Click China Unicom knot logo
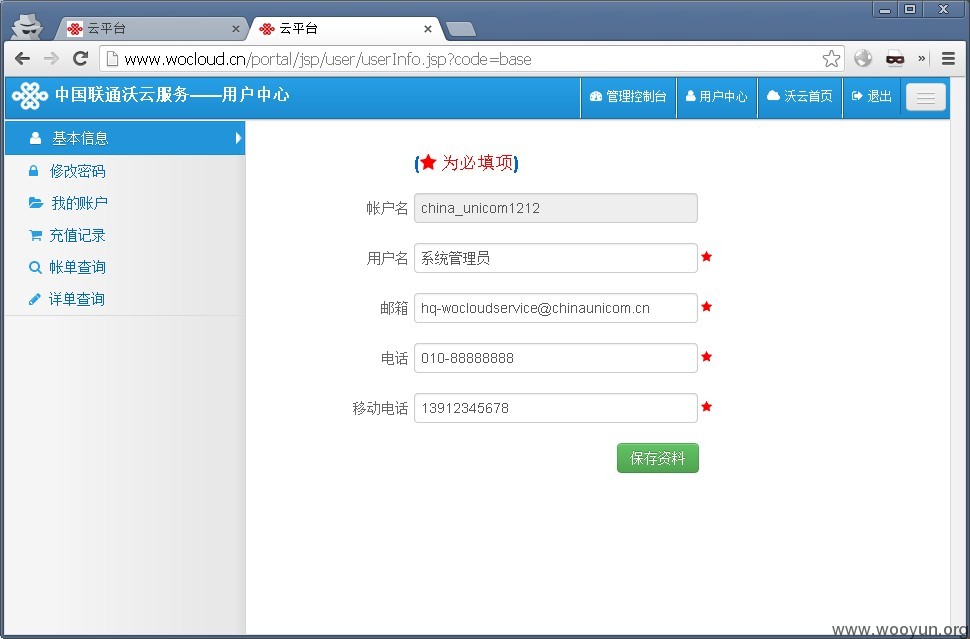Image resolution: width=970 pixels, height=639 pixels. point(30,96)
